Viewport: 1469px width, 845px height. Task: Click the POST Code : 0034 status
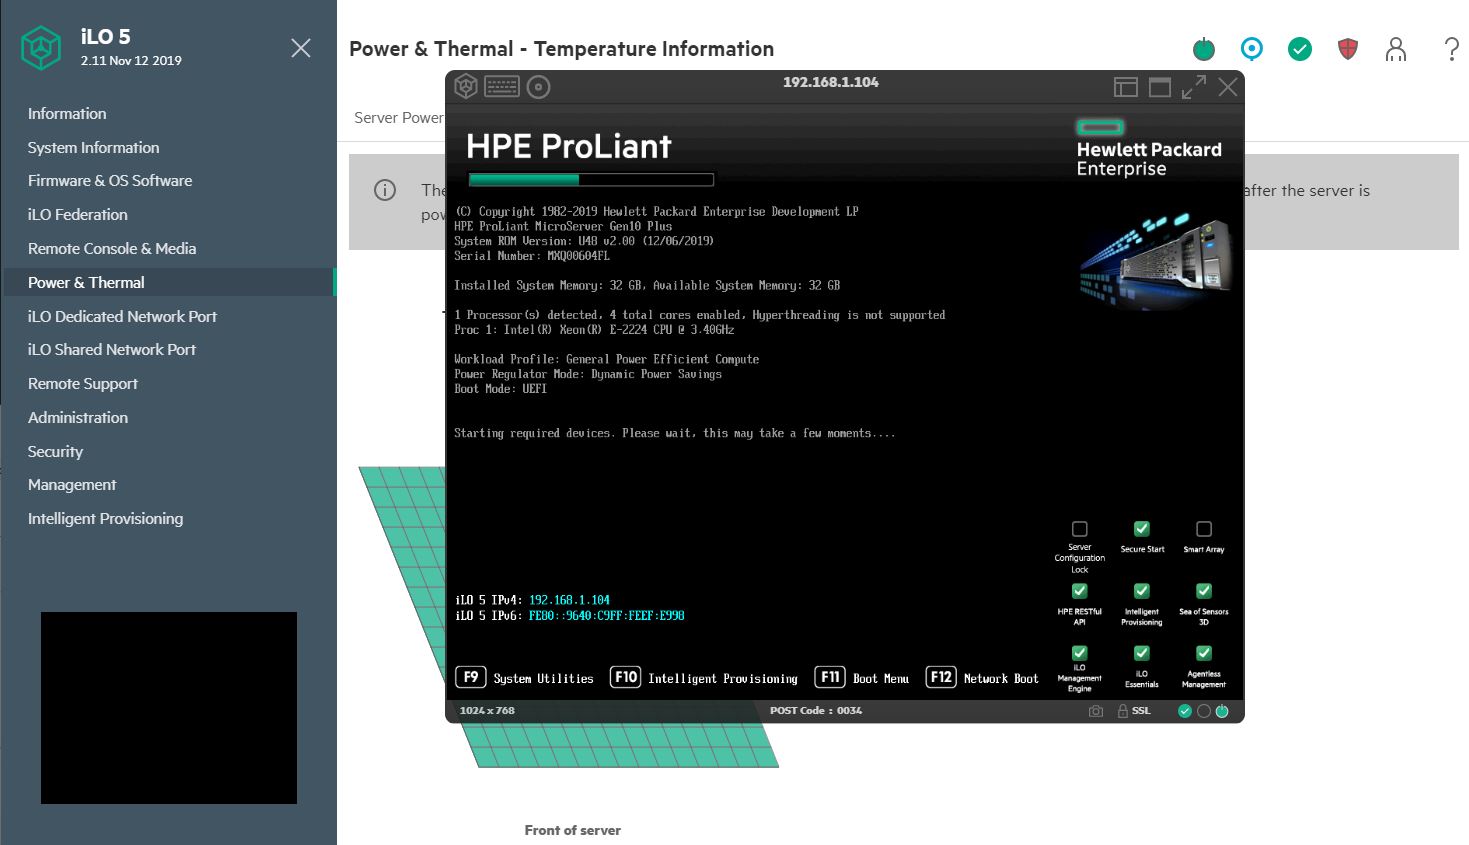click(816, 711)
